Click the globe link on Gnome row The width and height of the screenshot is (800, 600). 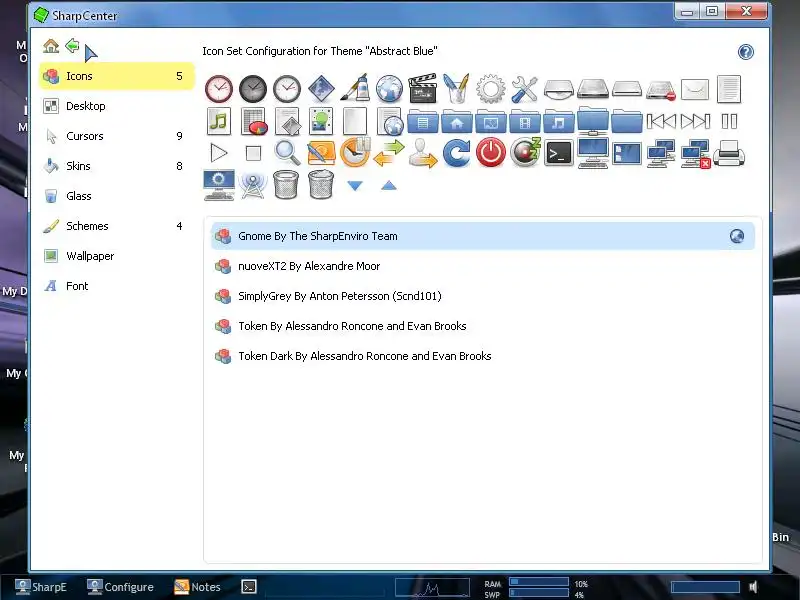(x=737, y=236)
